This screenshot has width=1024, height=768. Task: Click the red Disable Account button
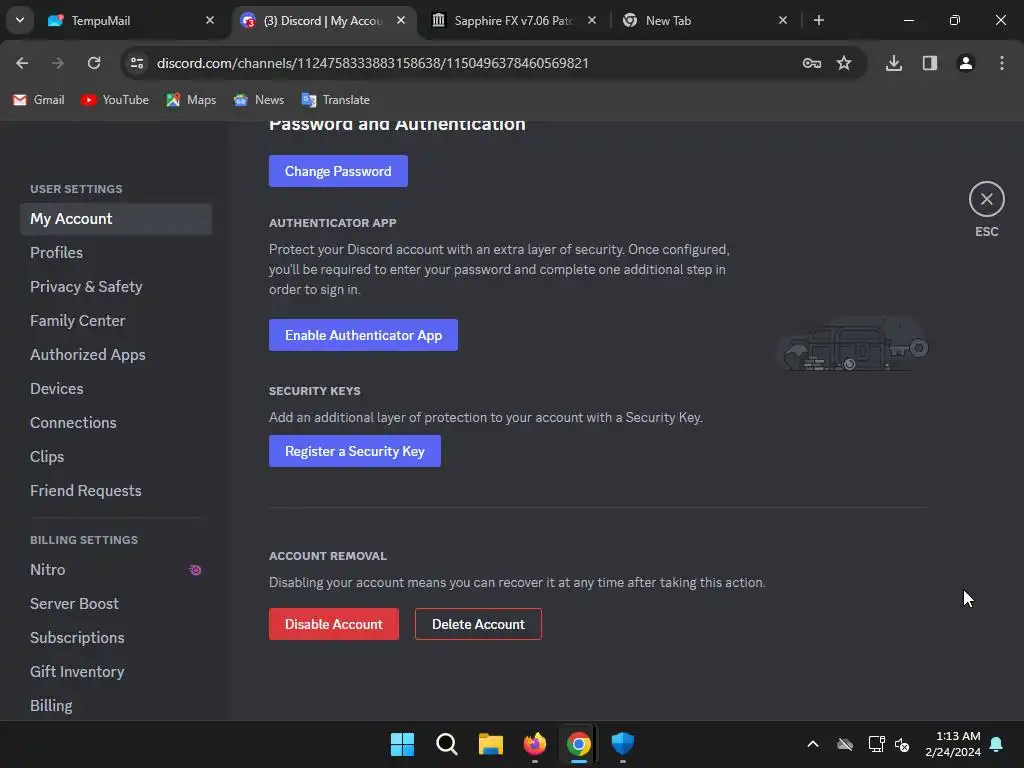click(x=334, y=624)
